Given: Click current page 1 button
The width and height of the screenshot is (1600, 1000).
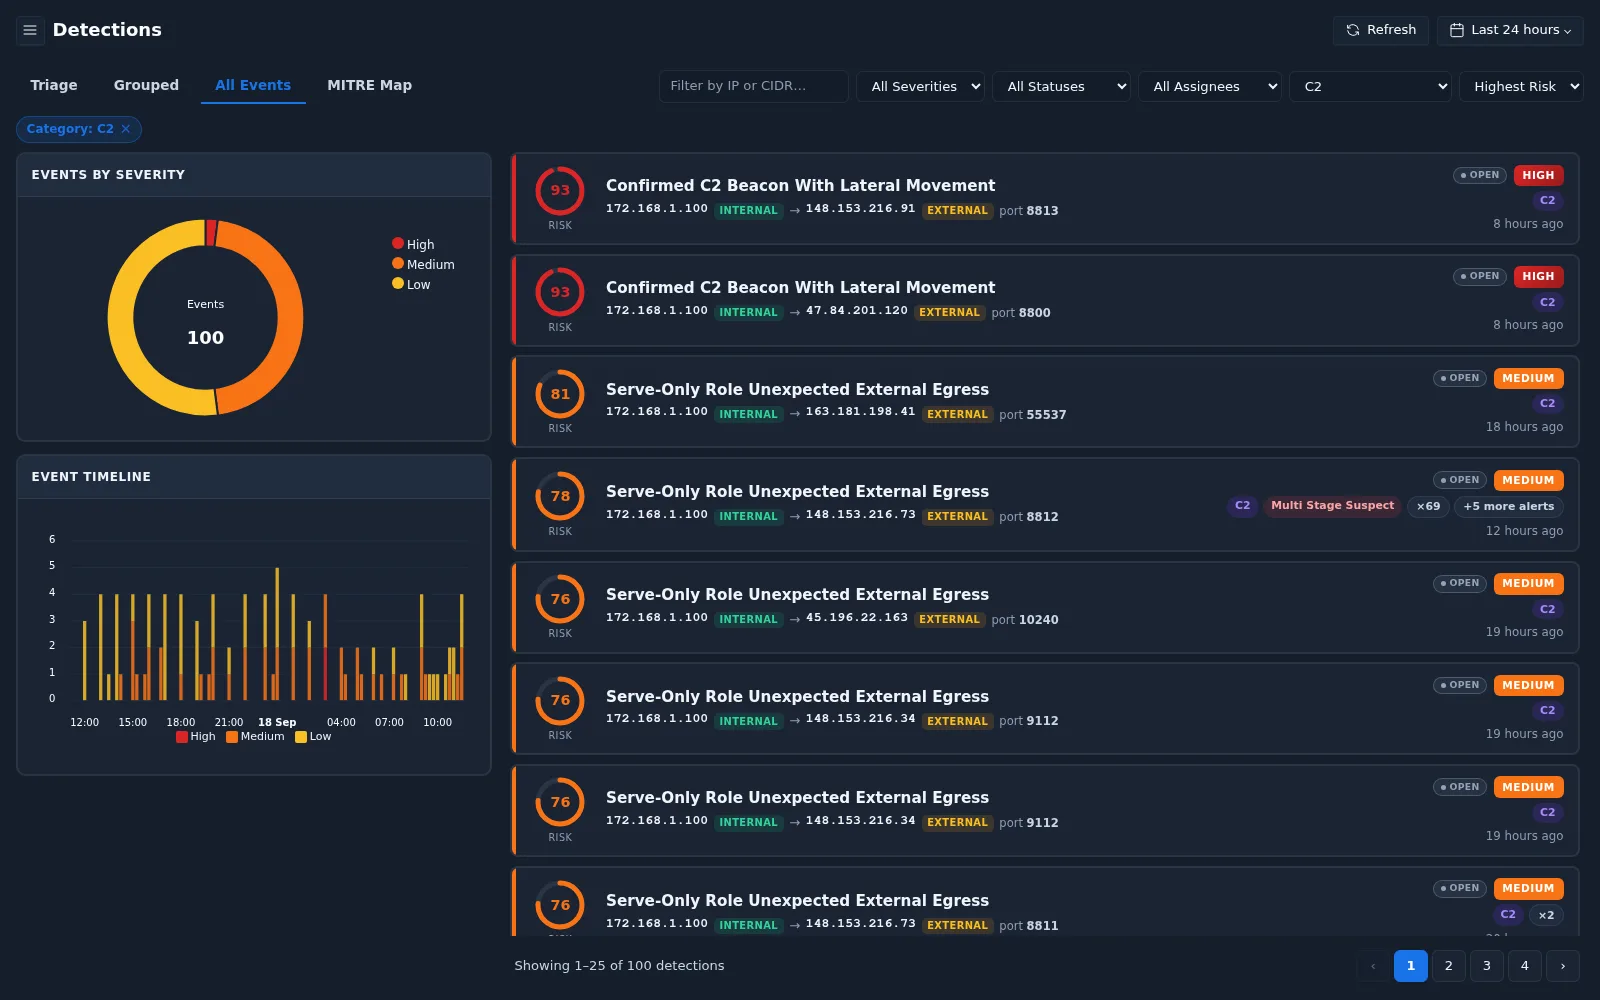Looking at the screenshot, I should coord(1411,966).
